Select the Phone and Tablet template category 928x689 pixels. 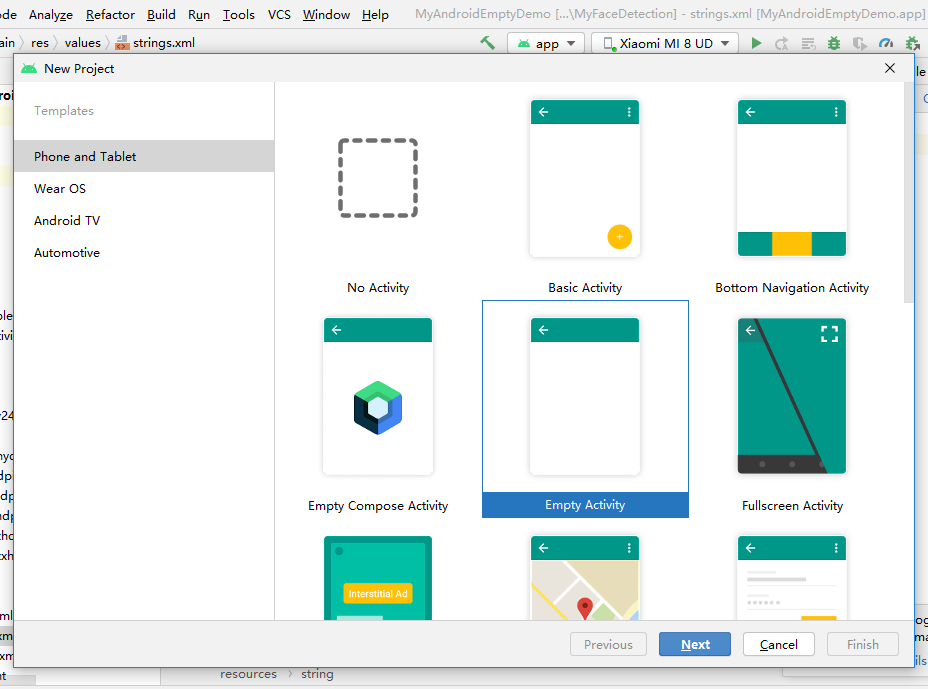pyautogui.click(x=144, y=156)
